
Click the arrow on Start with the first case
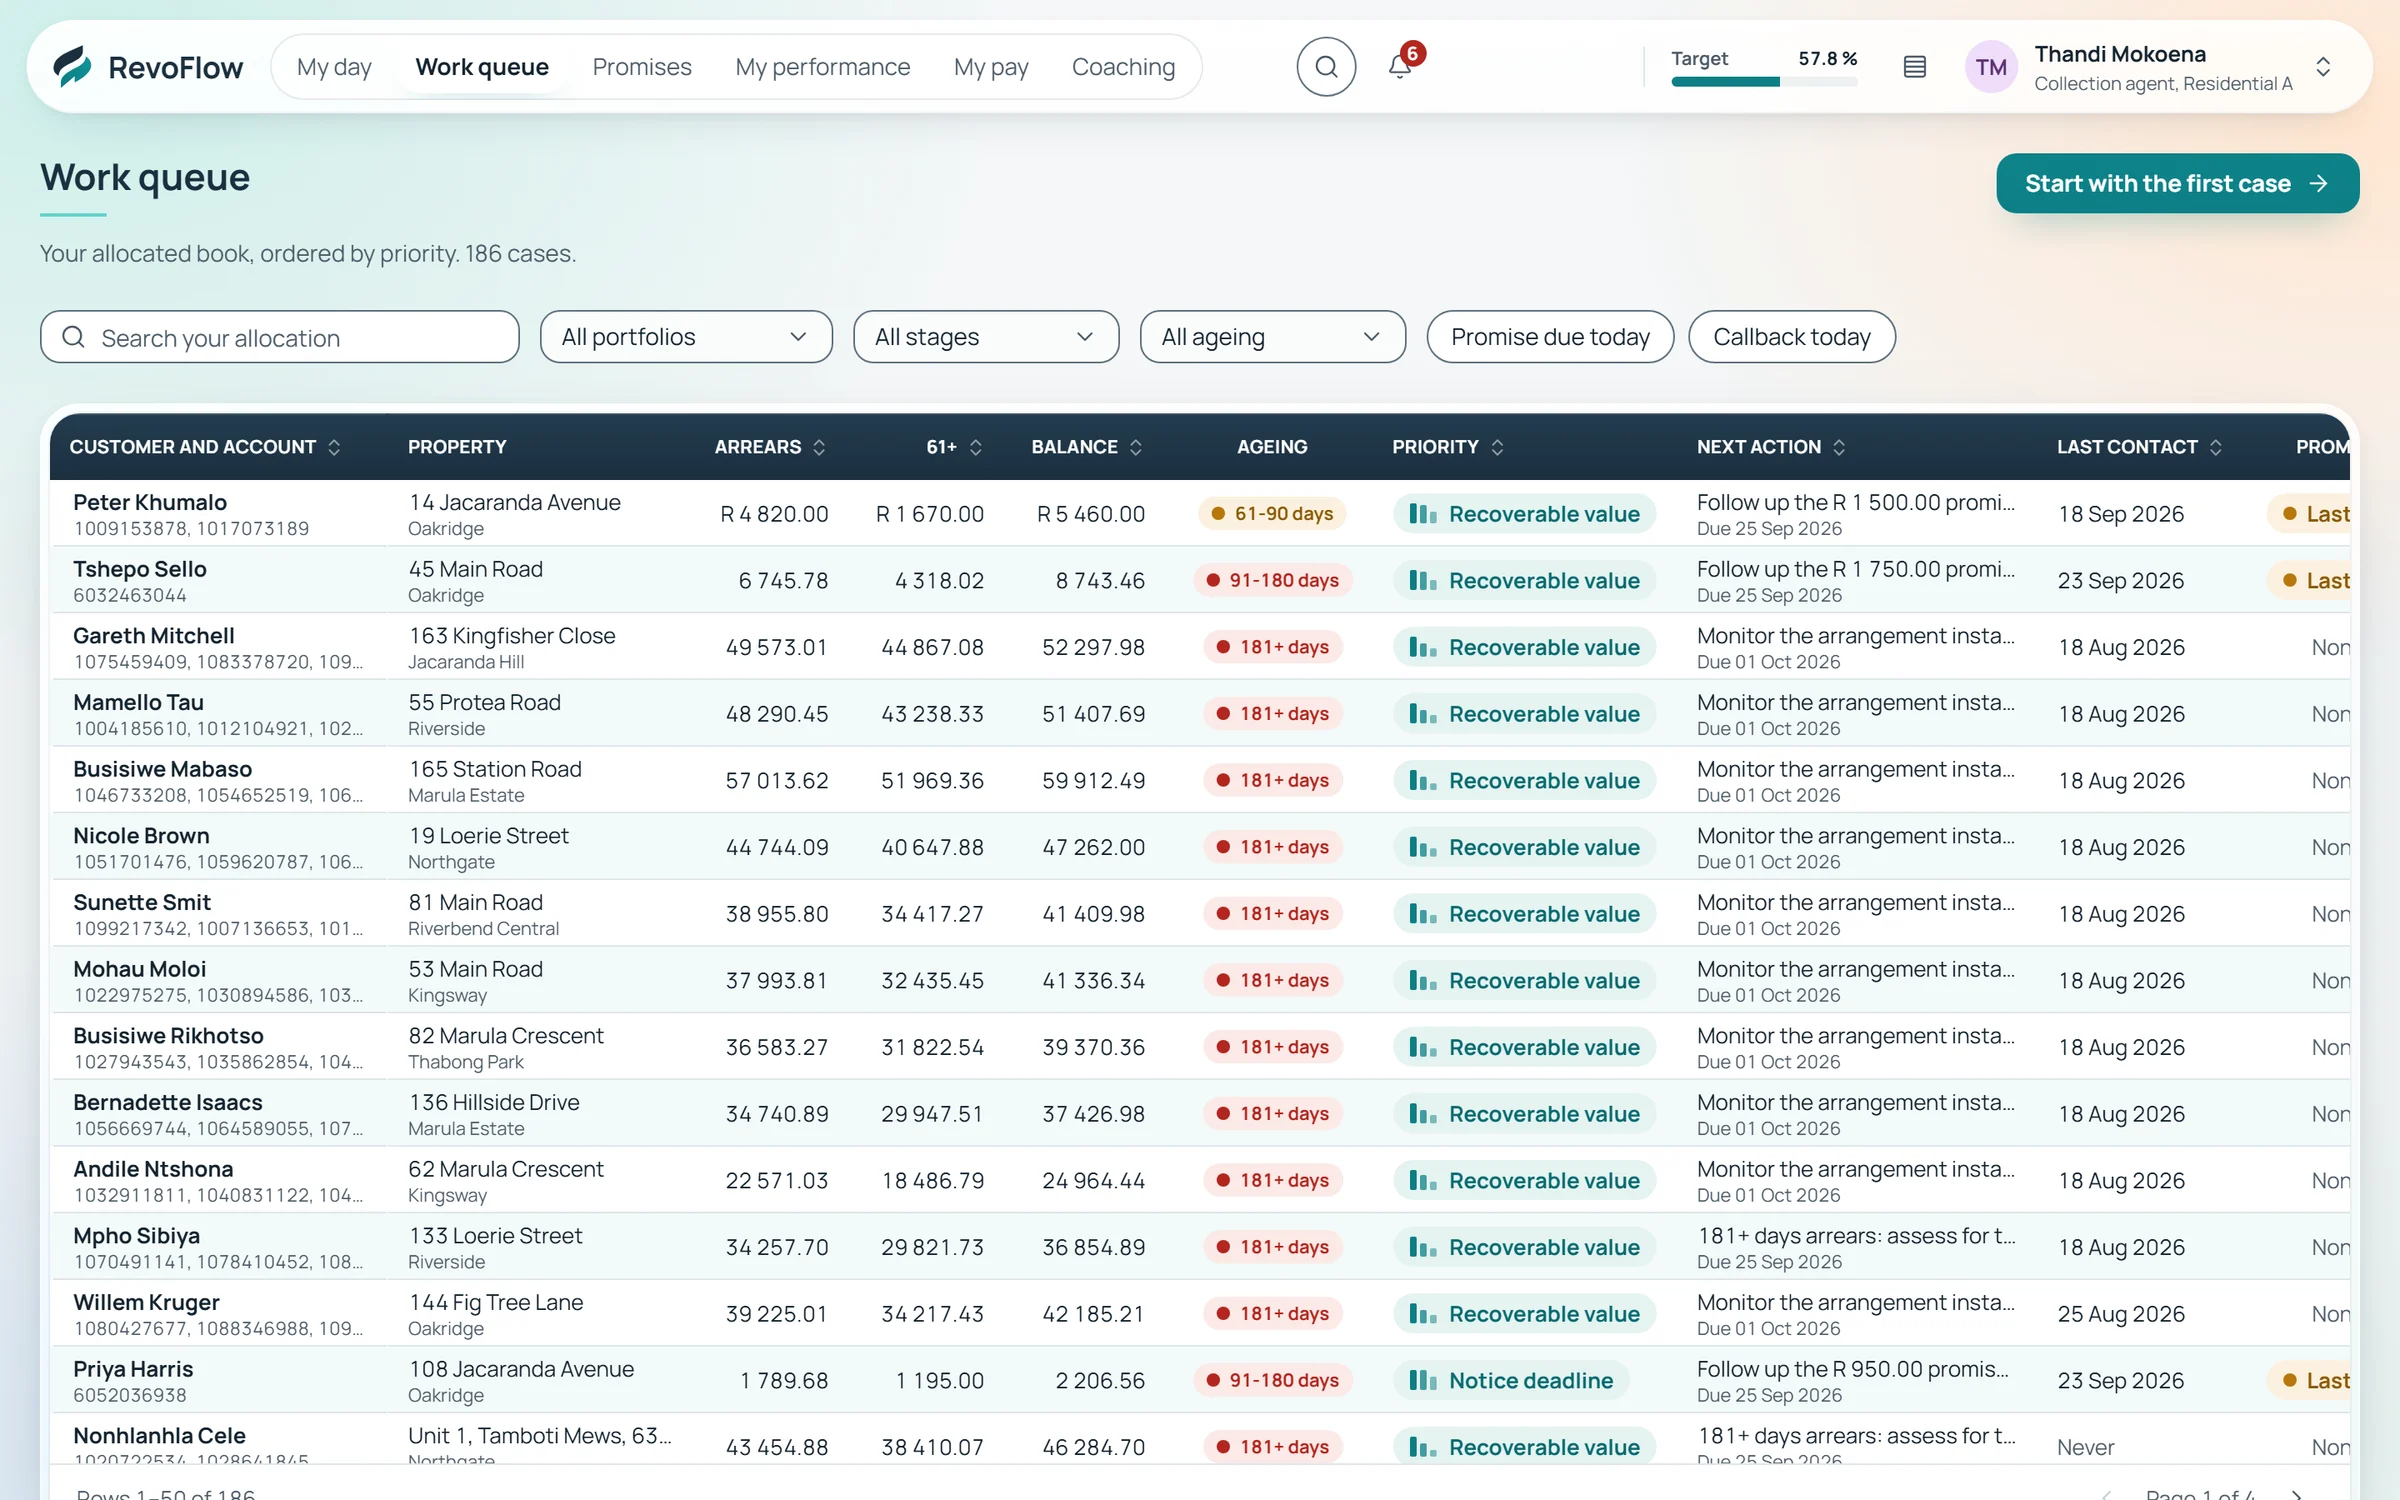[x=2319, y=184]
